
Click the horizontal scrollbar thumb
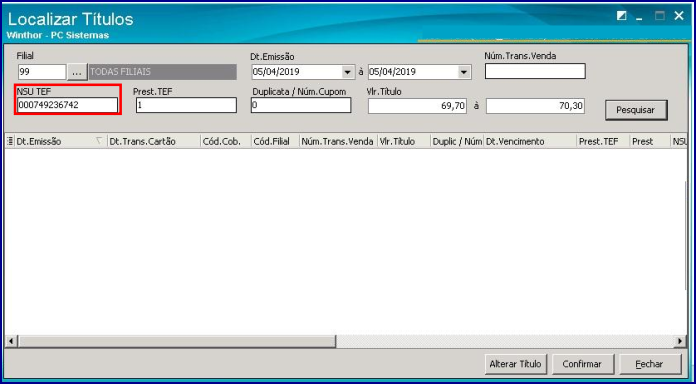point(177,341)
